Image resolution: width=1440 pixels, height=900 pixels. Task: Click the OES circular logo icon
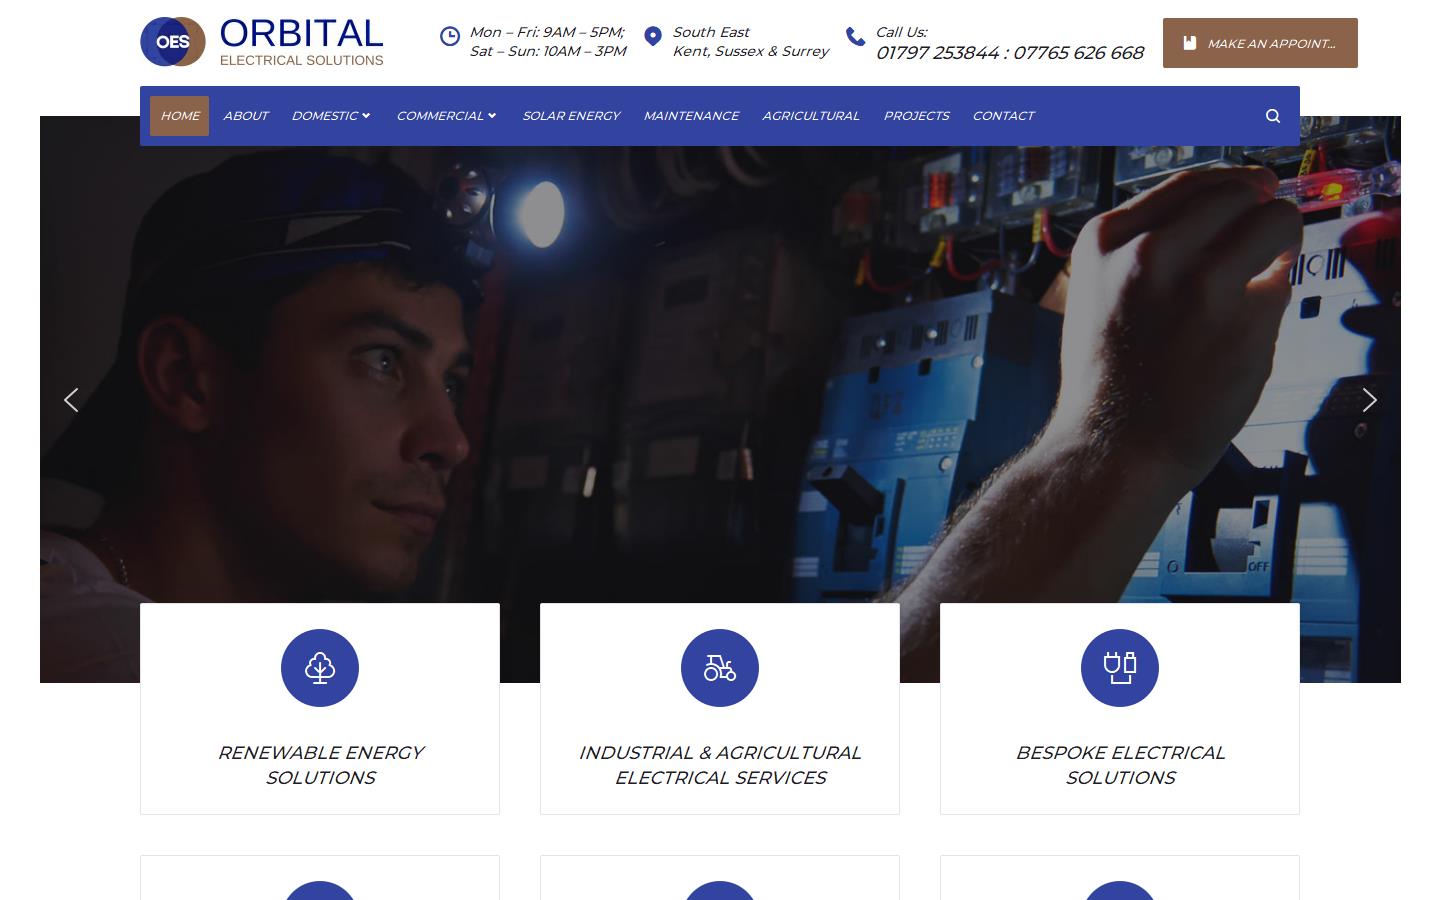pos(173,42)
